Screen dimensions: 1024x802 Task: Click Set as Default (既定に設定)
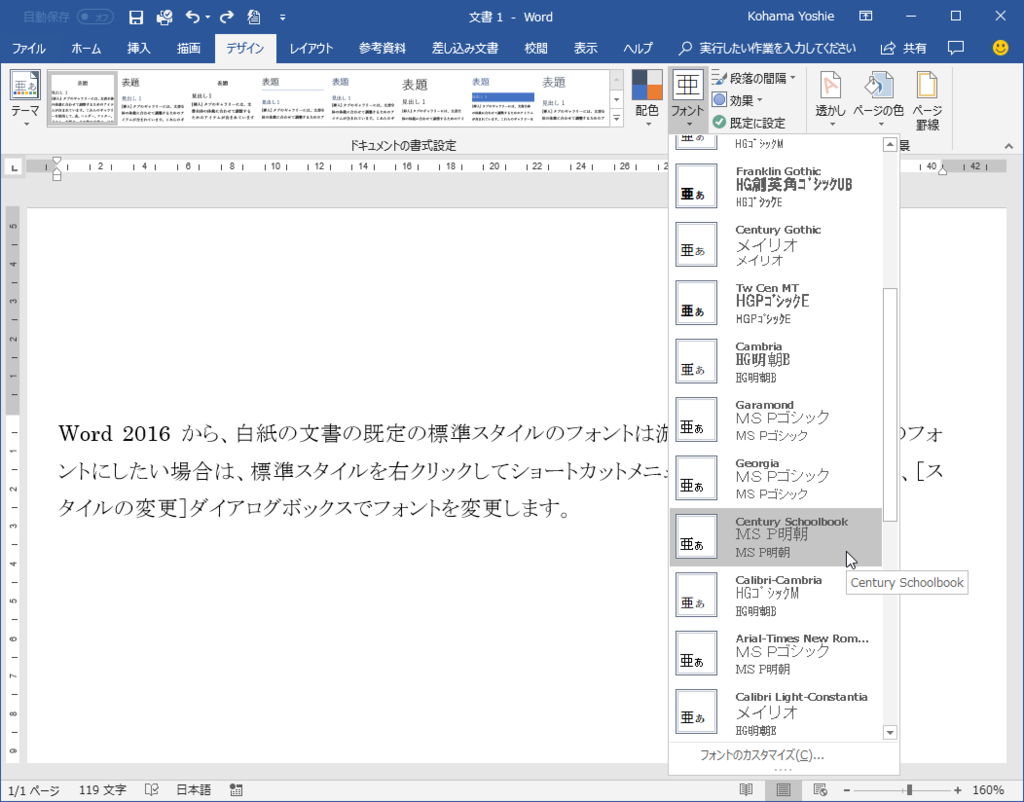coord(748,122)
